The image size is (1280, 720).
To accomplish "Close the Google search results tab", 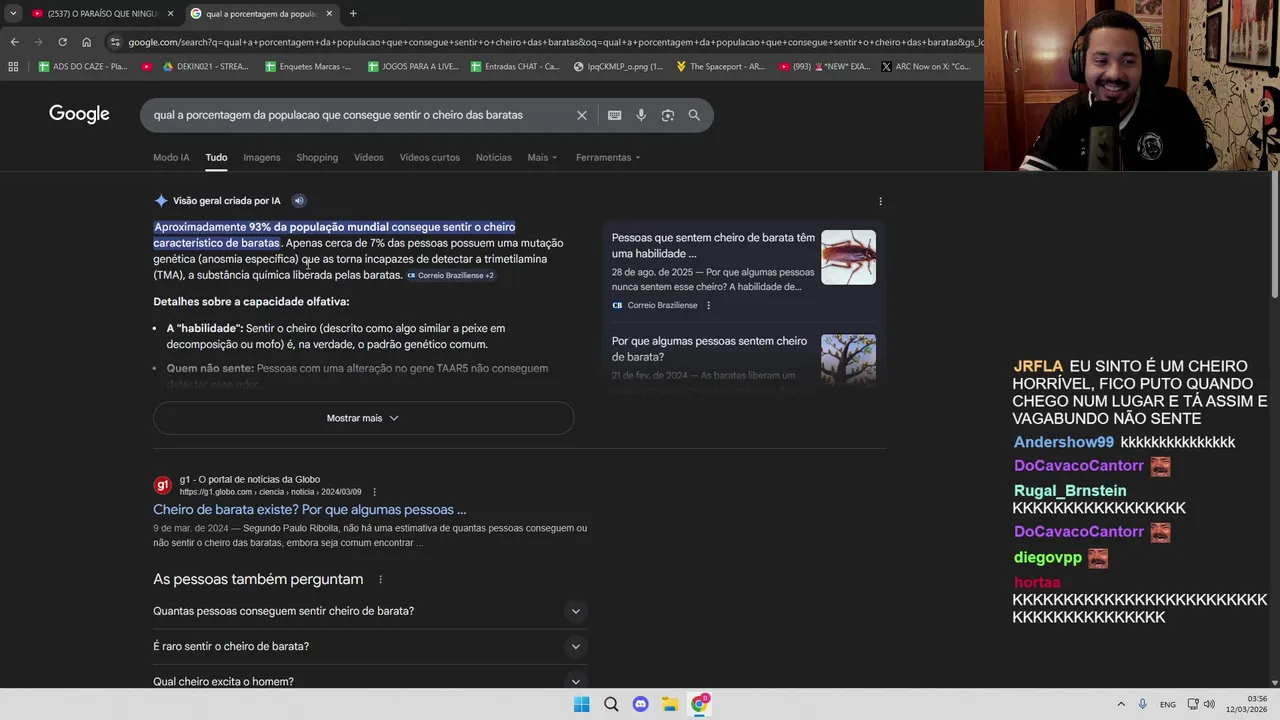I will click(x=329, y=14).
